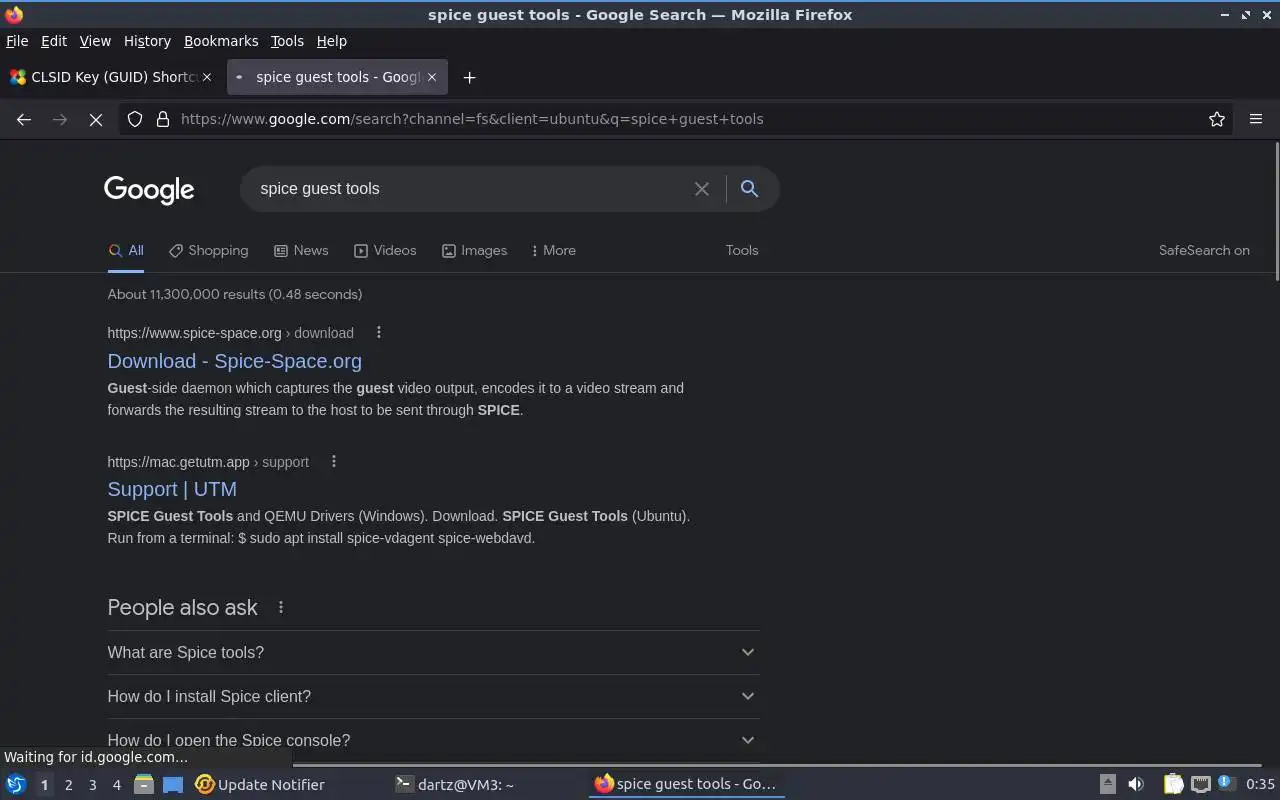The width and height of the screenshot is (1280, 800).
Task: Select Firefox spice guest tools taskbar entry
Action: pyautogui.click(x=685, y=784)
